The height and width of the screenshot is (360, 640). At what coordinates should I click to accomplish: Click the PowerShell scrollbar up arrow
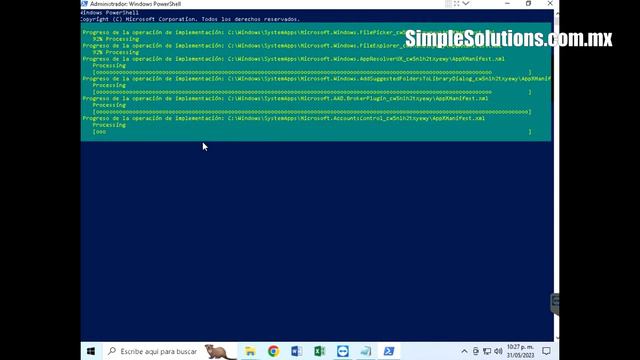557,13
